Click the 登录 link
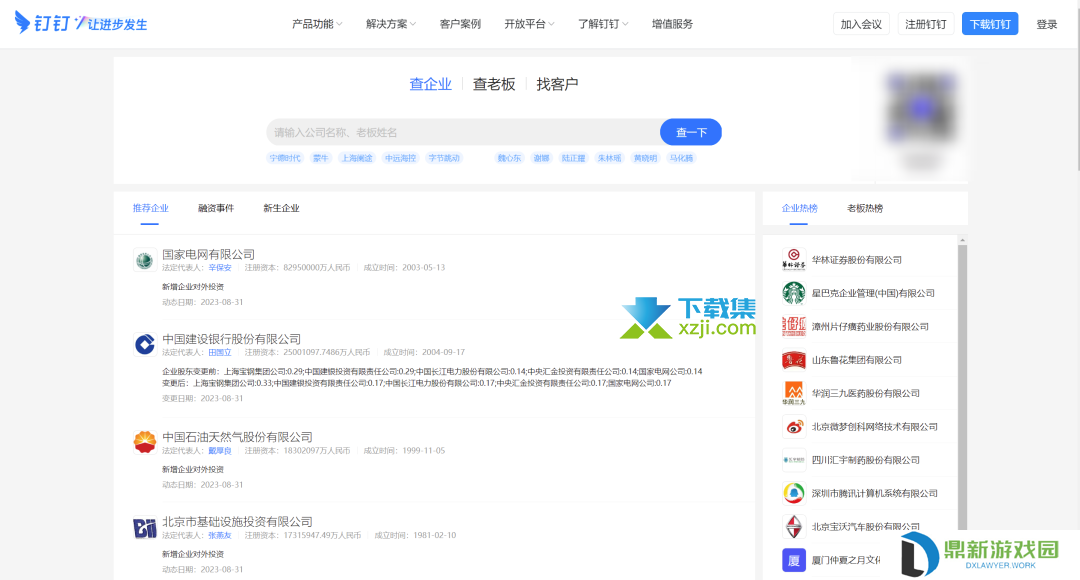Viewport: 1080px width, 580px height. pos(1046,24)
